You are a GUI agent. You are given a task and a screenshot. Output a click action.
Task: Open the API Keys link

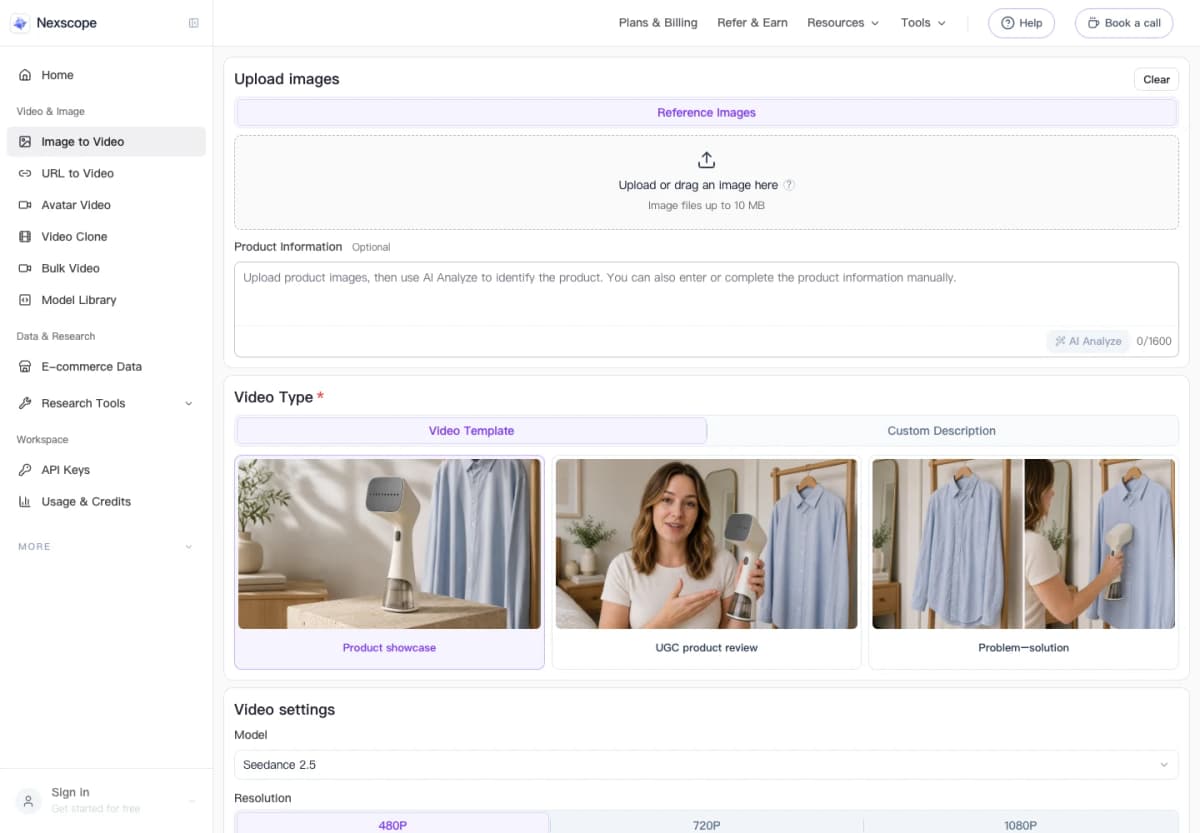[106, 470]
